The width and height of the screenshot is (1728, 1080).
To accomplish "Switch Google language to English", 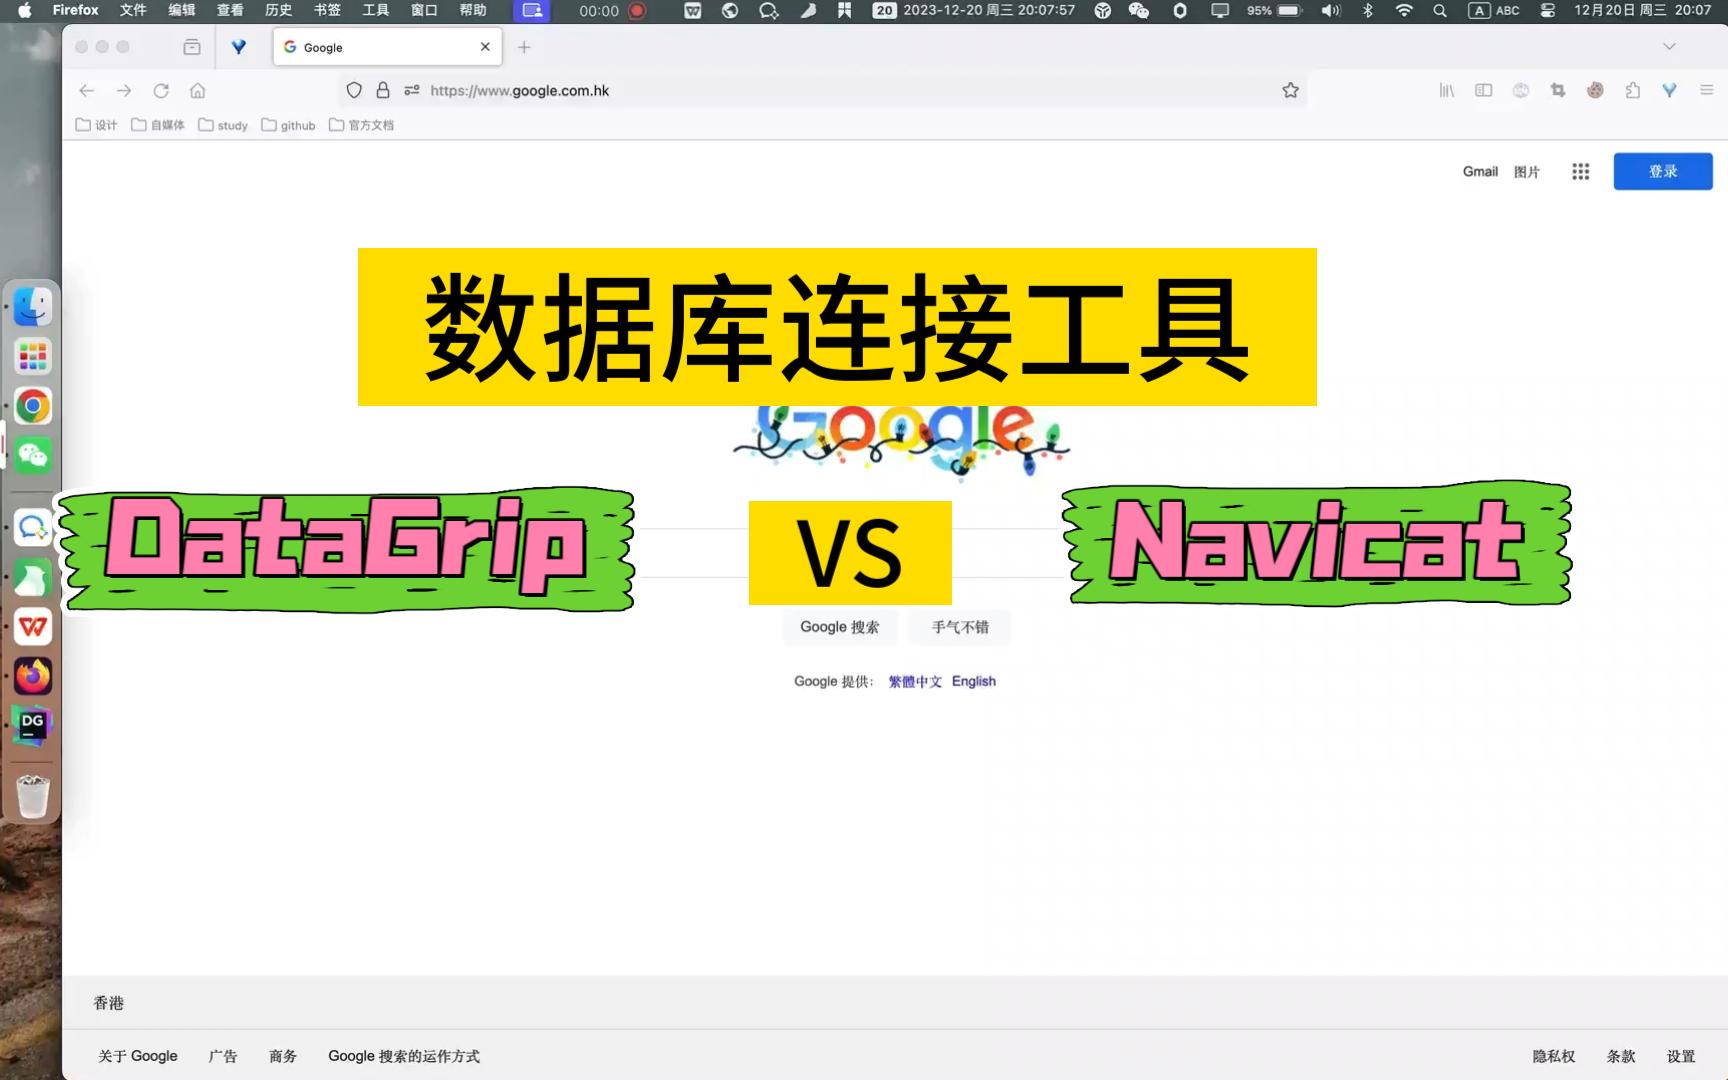I will 974,682.
